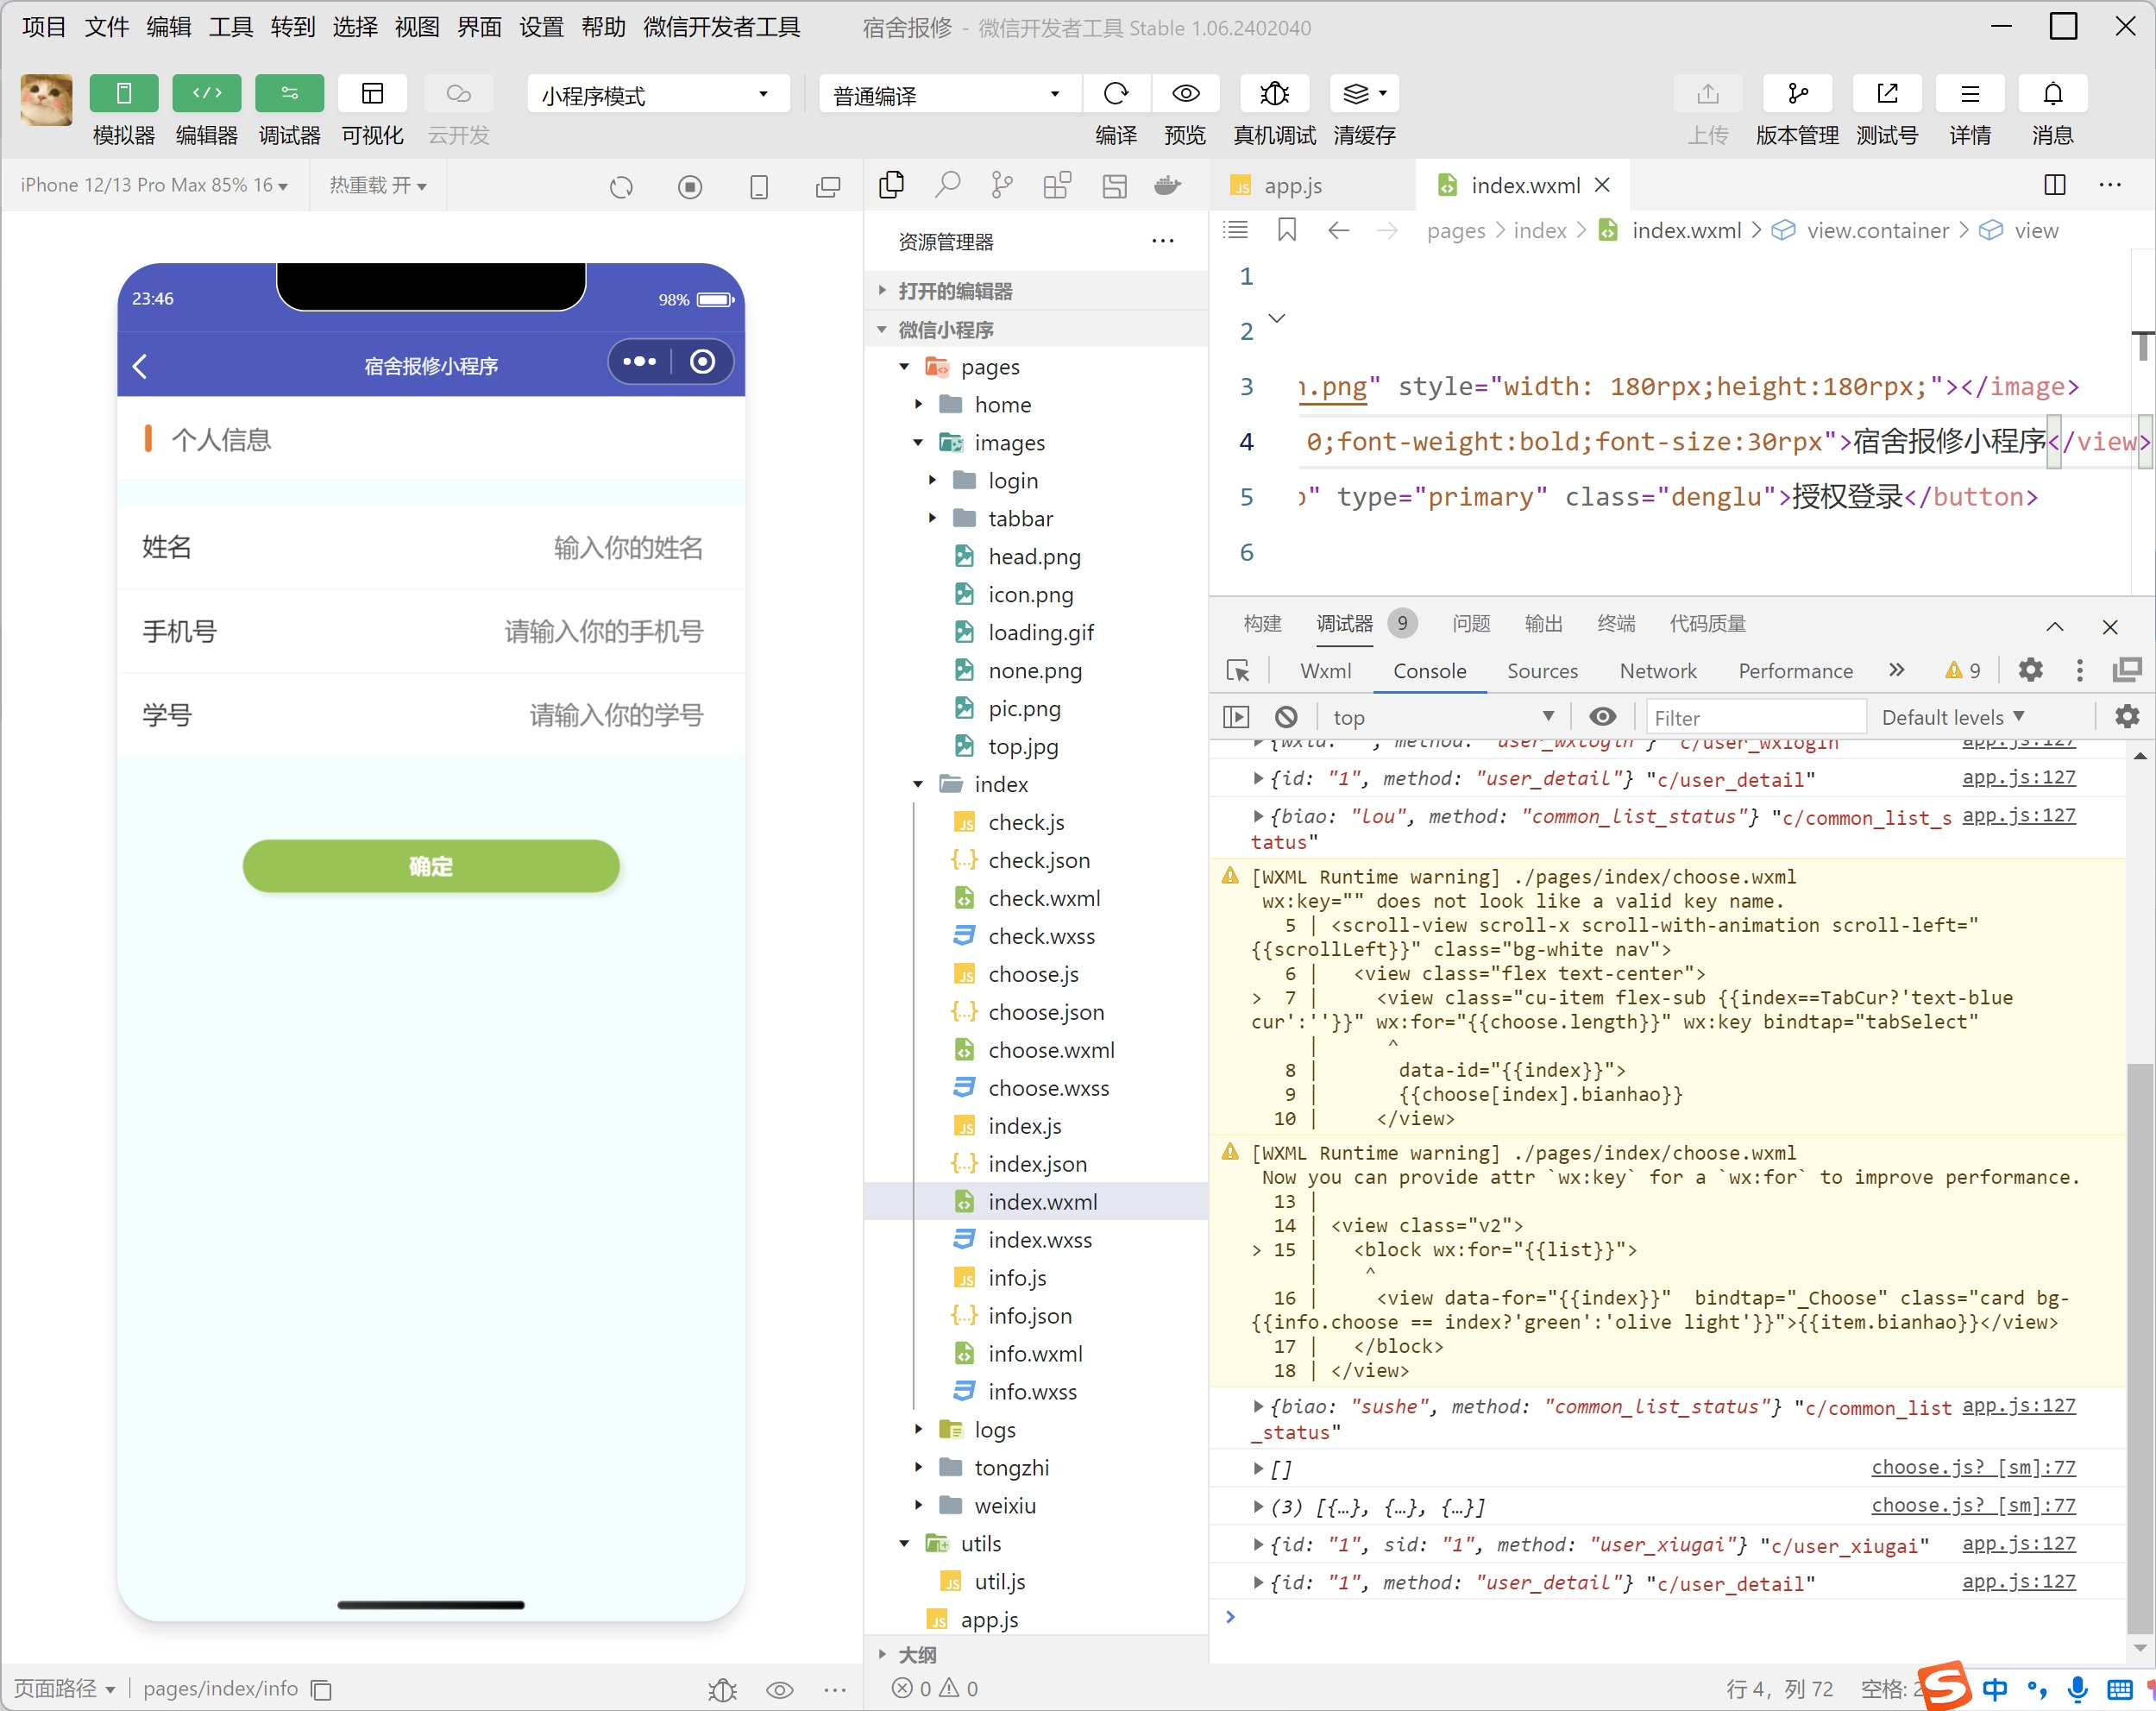Click the element inspector picker icon

click(x=1238, y=671)
